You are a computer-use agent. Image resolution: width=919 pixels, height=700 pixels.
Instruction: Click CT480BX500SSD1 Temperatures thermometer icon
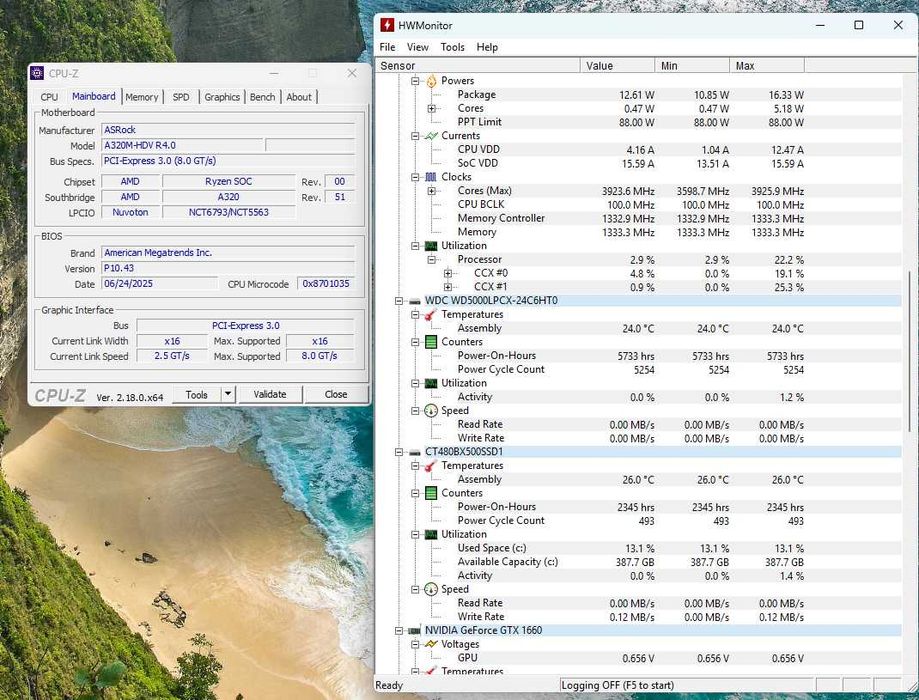point(431,465)
